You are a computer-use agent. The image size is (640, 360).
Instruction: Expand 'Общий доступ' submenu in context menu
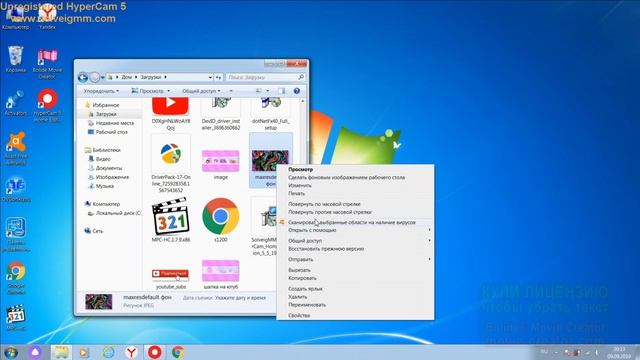354,241
